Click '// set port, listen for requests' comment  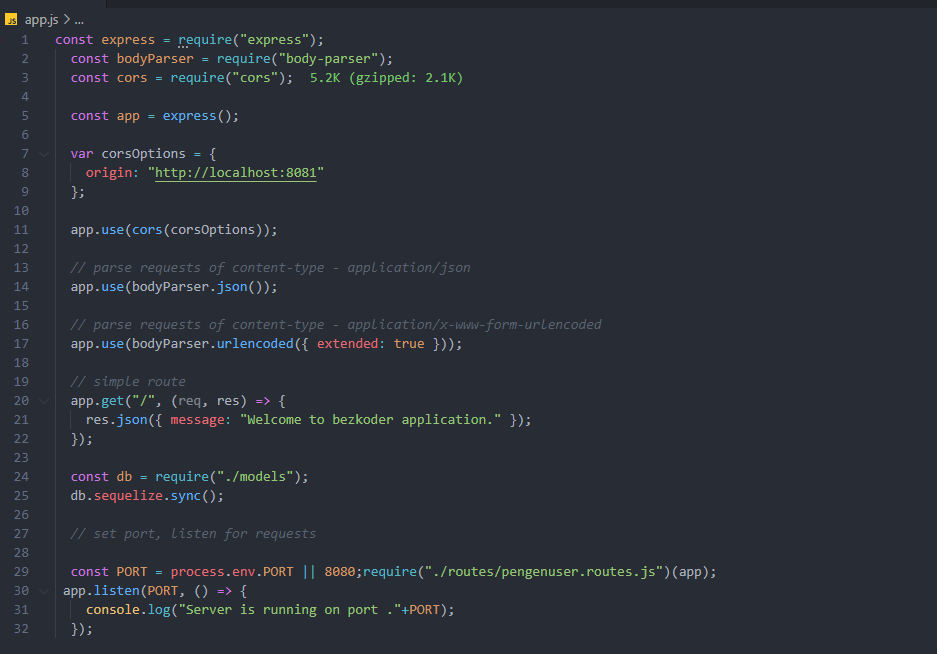tap(193, 534)
